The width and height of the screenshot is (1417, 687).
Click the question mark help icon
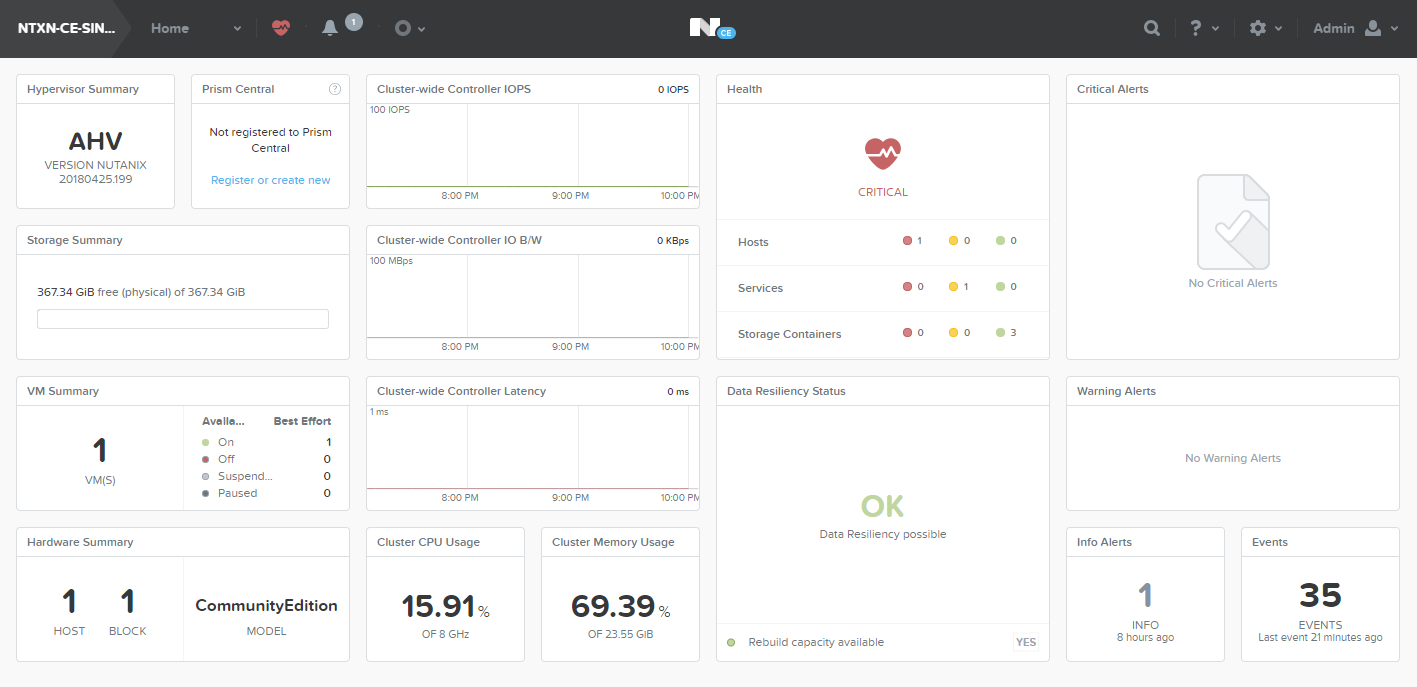(x=1196, y=28)
